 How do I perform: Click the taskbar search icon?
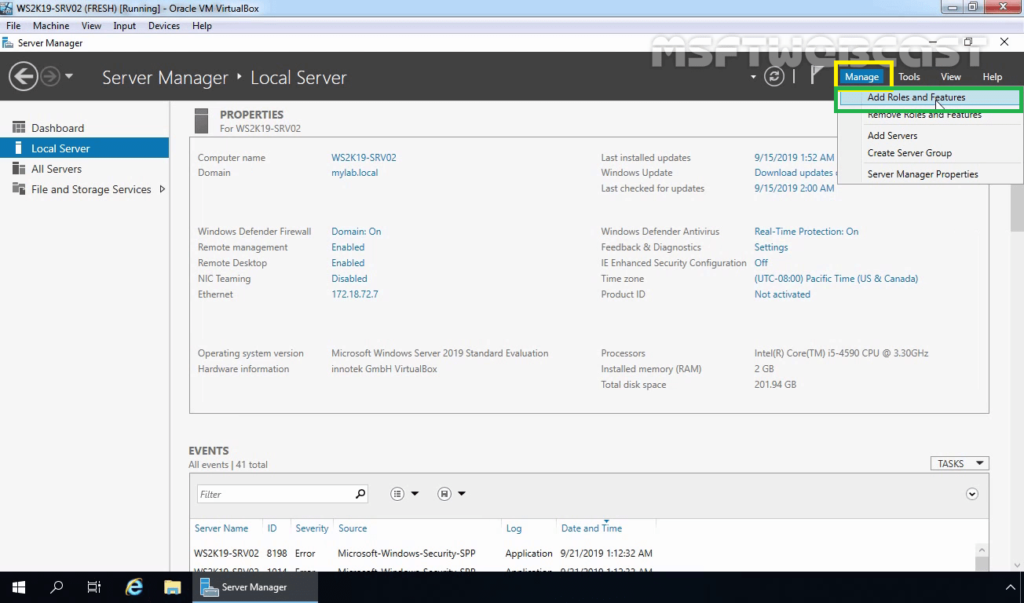(x=57, y=587)
